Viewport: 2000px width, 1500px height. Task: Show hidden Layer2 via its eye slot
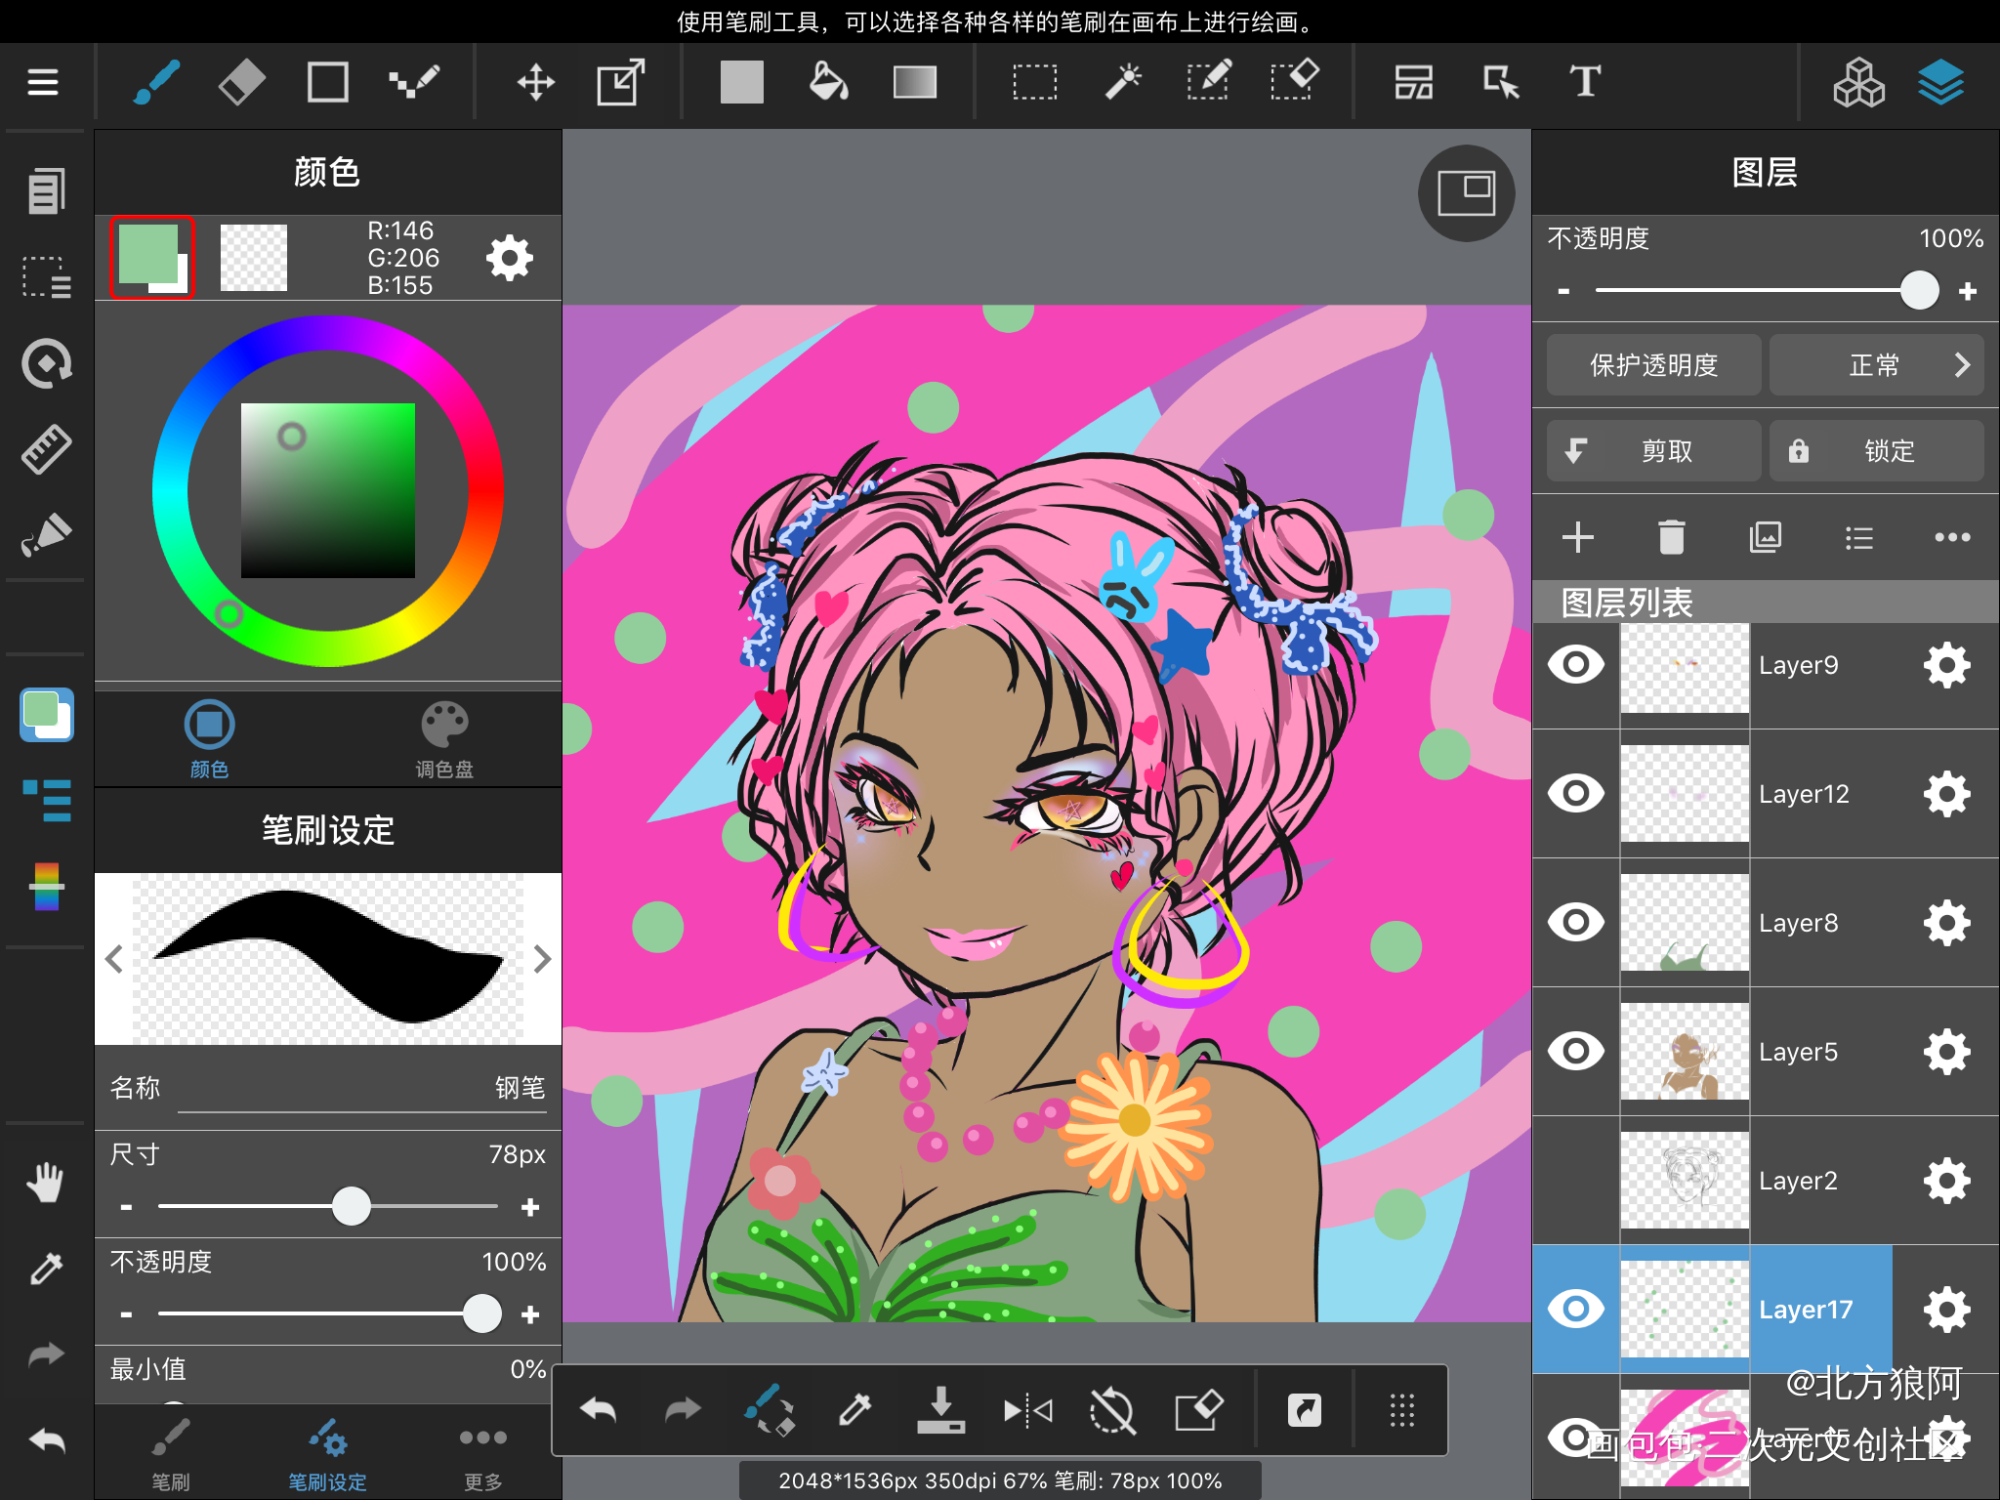click(1576, 1180)
